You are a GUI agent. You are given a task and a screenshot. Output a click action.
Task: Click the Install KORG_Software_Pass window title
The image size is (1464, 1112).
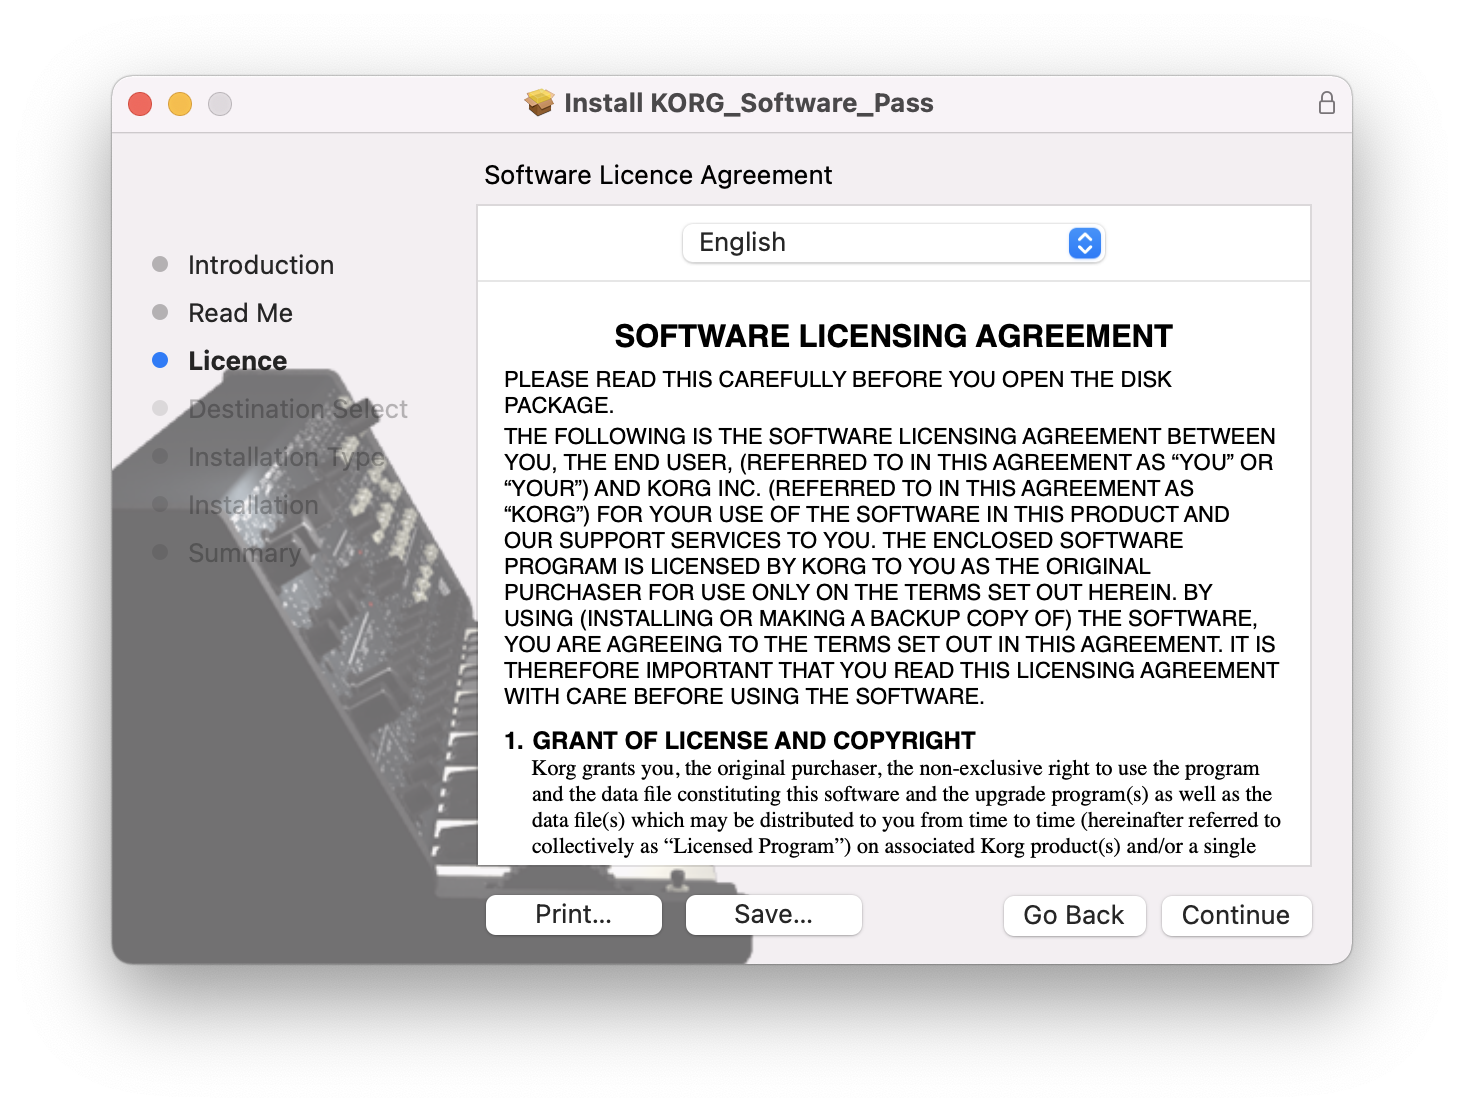[749, 103]
